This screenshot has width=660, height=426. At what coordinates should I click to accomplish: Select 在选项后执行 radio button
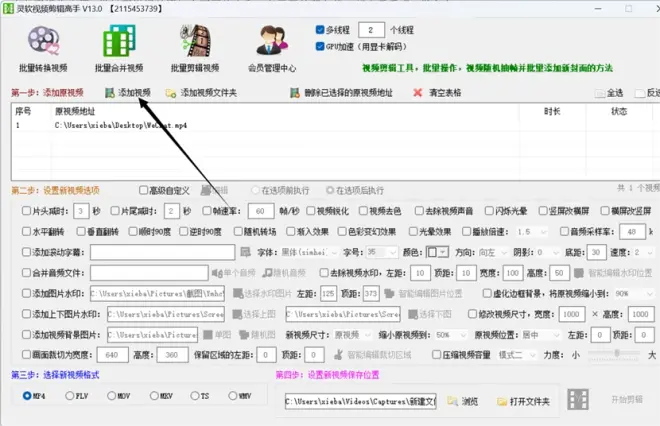click(x=330, y=190)
